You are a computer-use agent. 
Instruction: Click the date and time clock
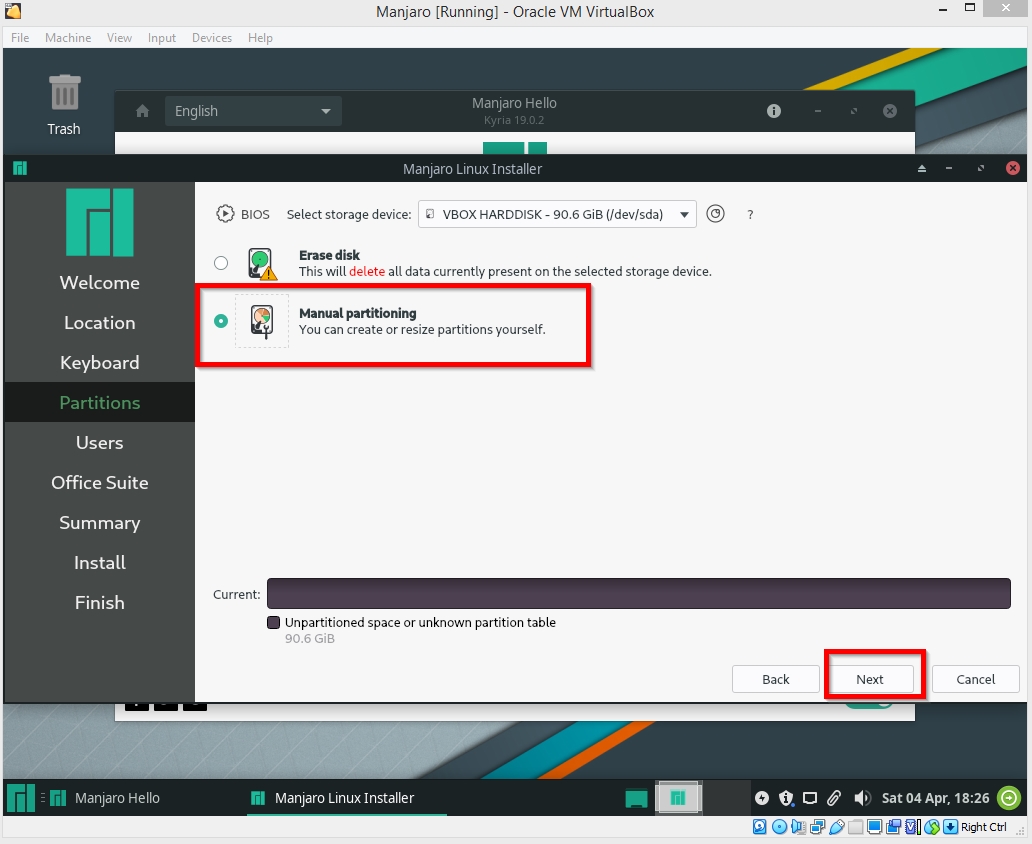coord(935,798)
